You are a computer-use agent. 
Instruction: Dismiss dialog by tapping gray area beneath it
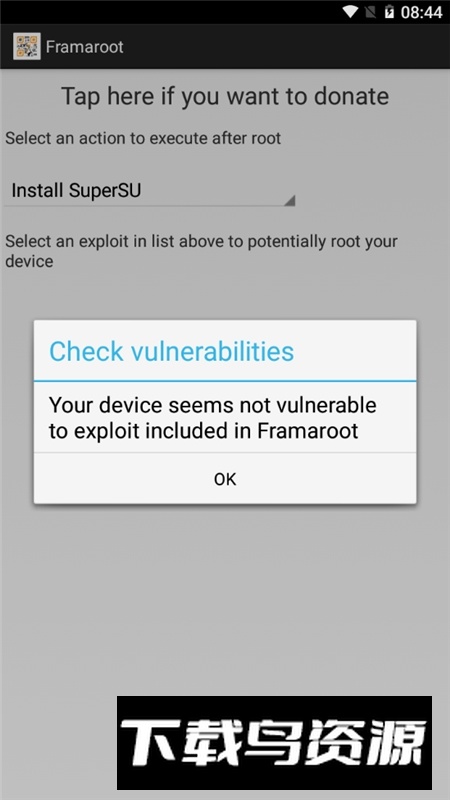[225, 587]
